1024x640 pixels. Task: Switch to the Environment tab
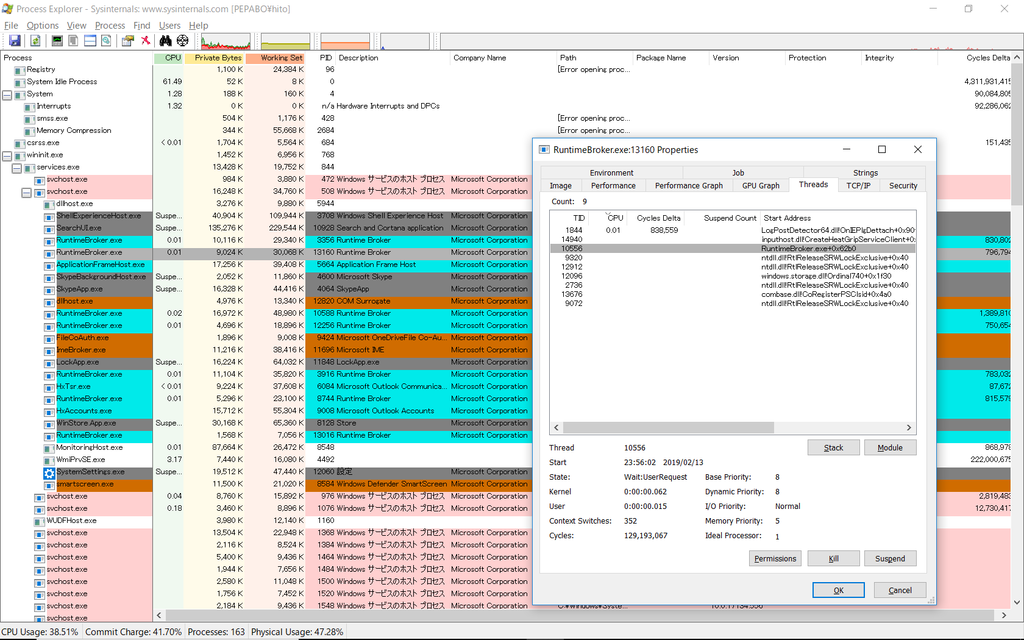(x=611, y=172)
